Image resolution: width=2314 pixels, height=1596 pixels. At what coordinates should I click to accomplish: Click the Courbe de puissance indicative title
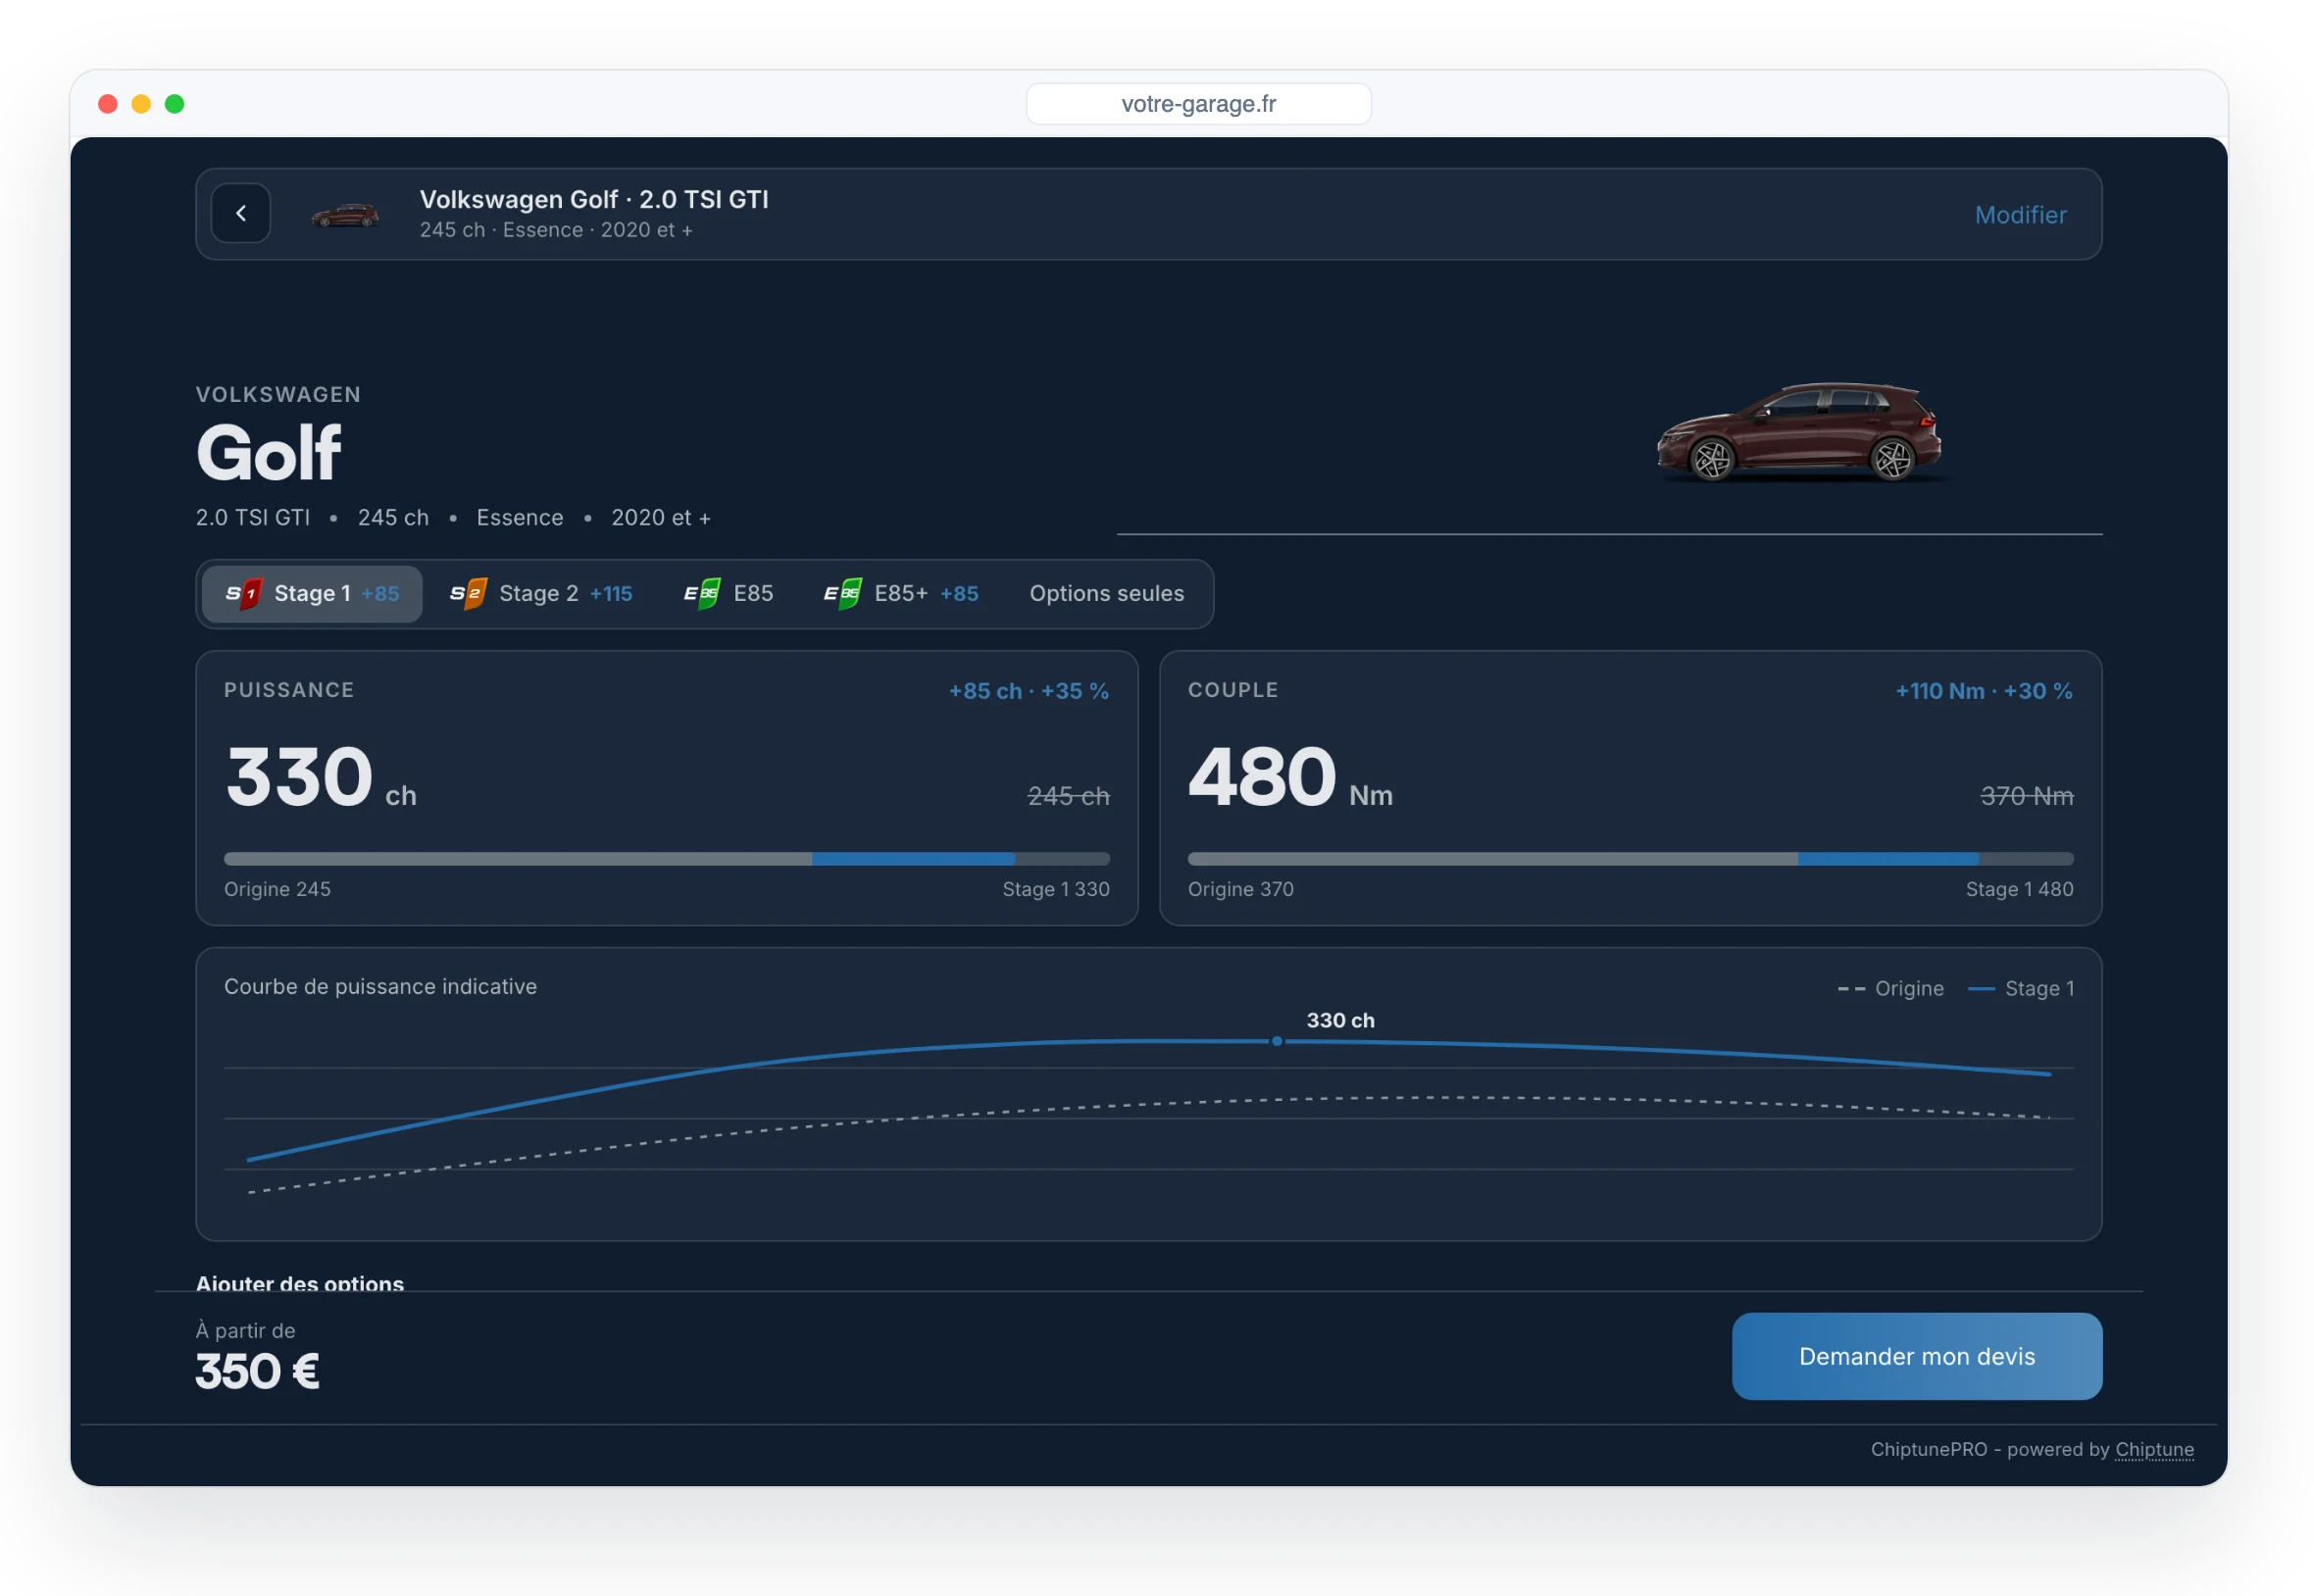click(x=380, y=987)
